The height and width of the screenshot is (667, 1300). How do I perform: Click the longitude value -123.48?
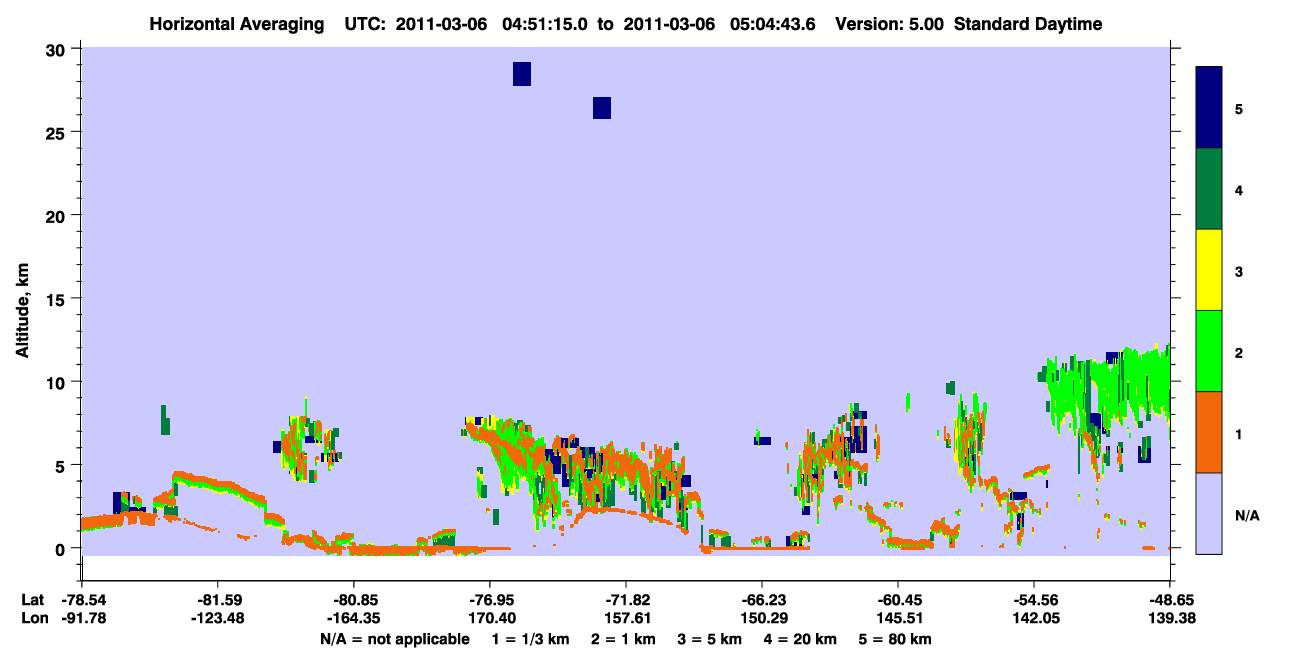pos(217,618)
